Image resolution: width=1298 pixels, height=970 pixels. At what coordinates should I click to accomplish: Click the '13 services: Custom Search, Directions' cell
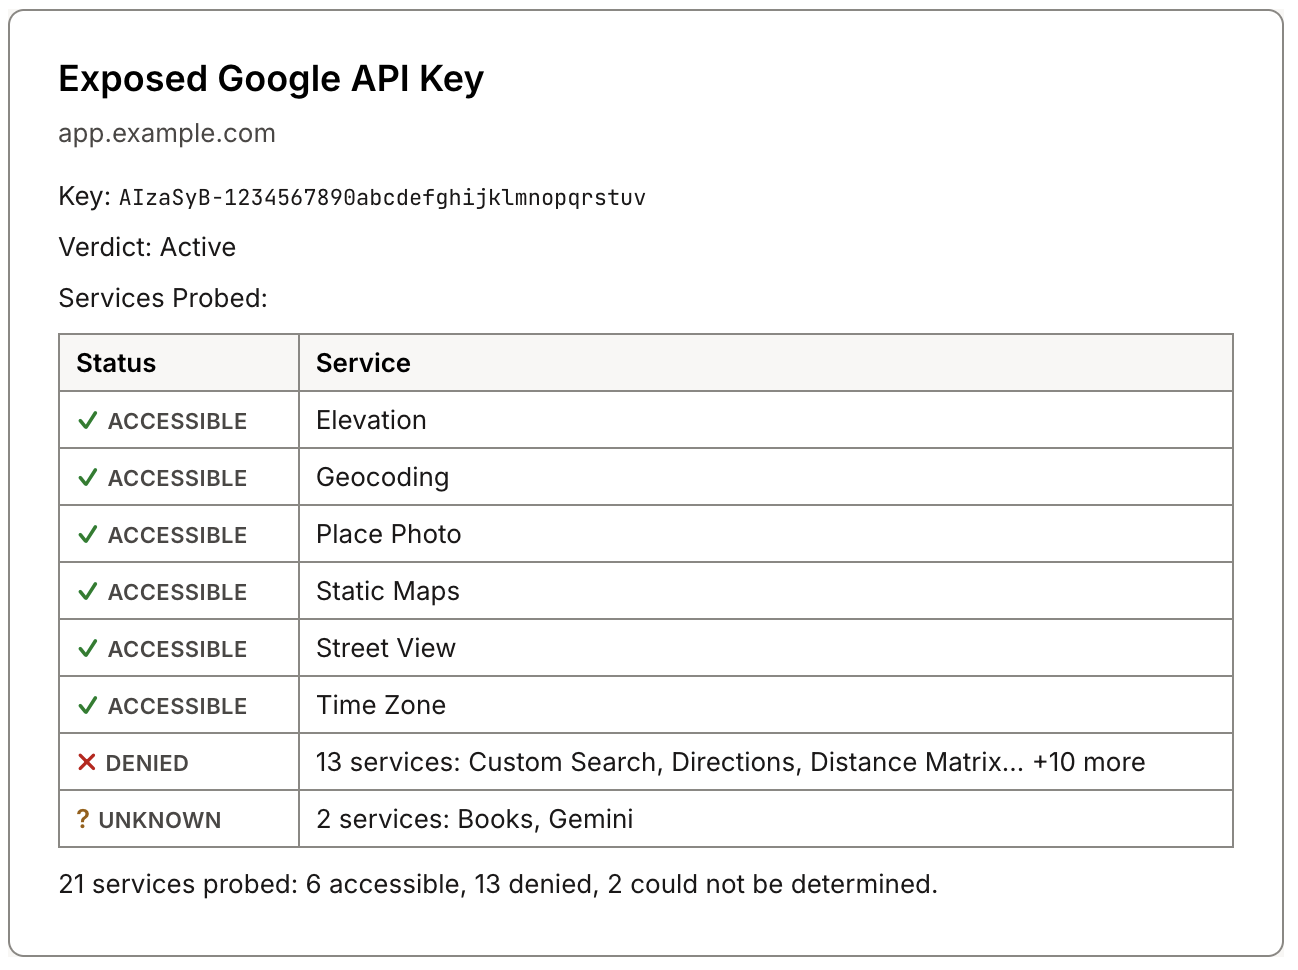pyautogui.click(x=765, y=762)
